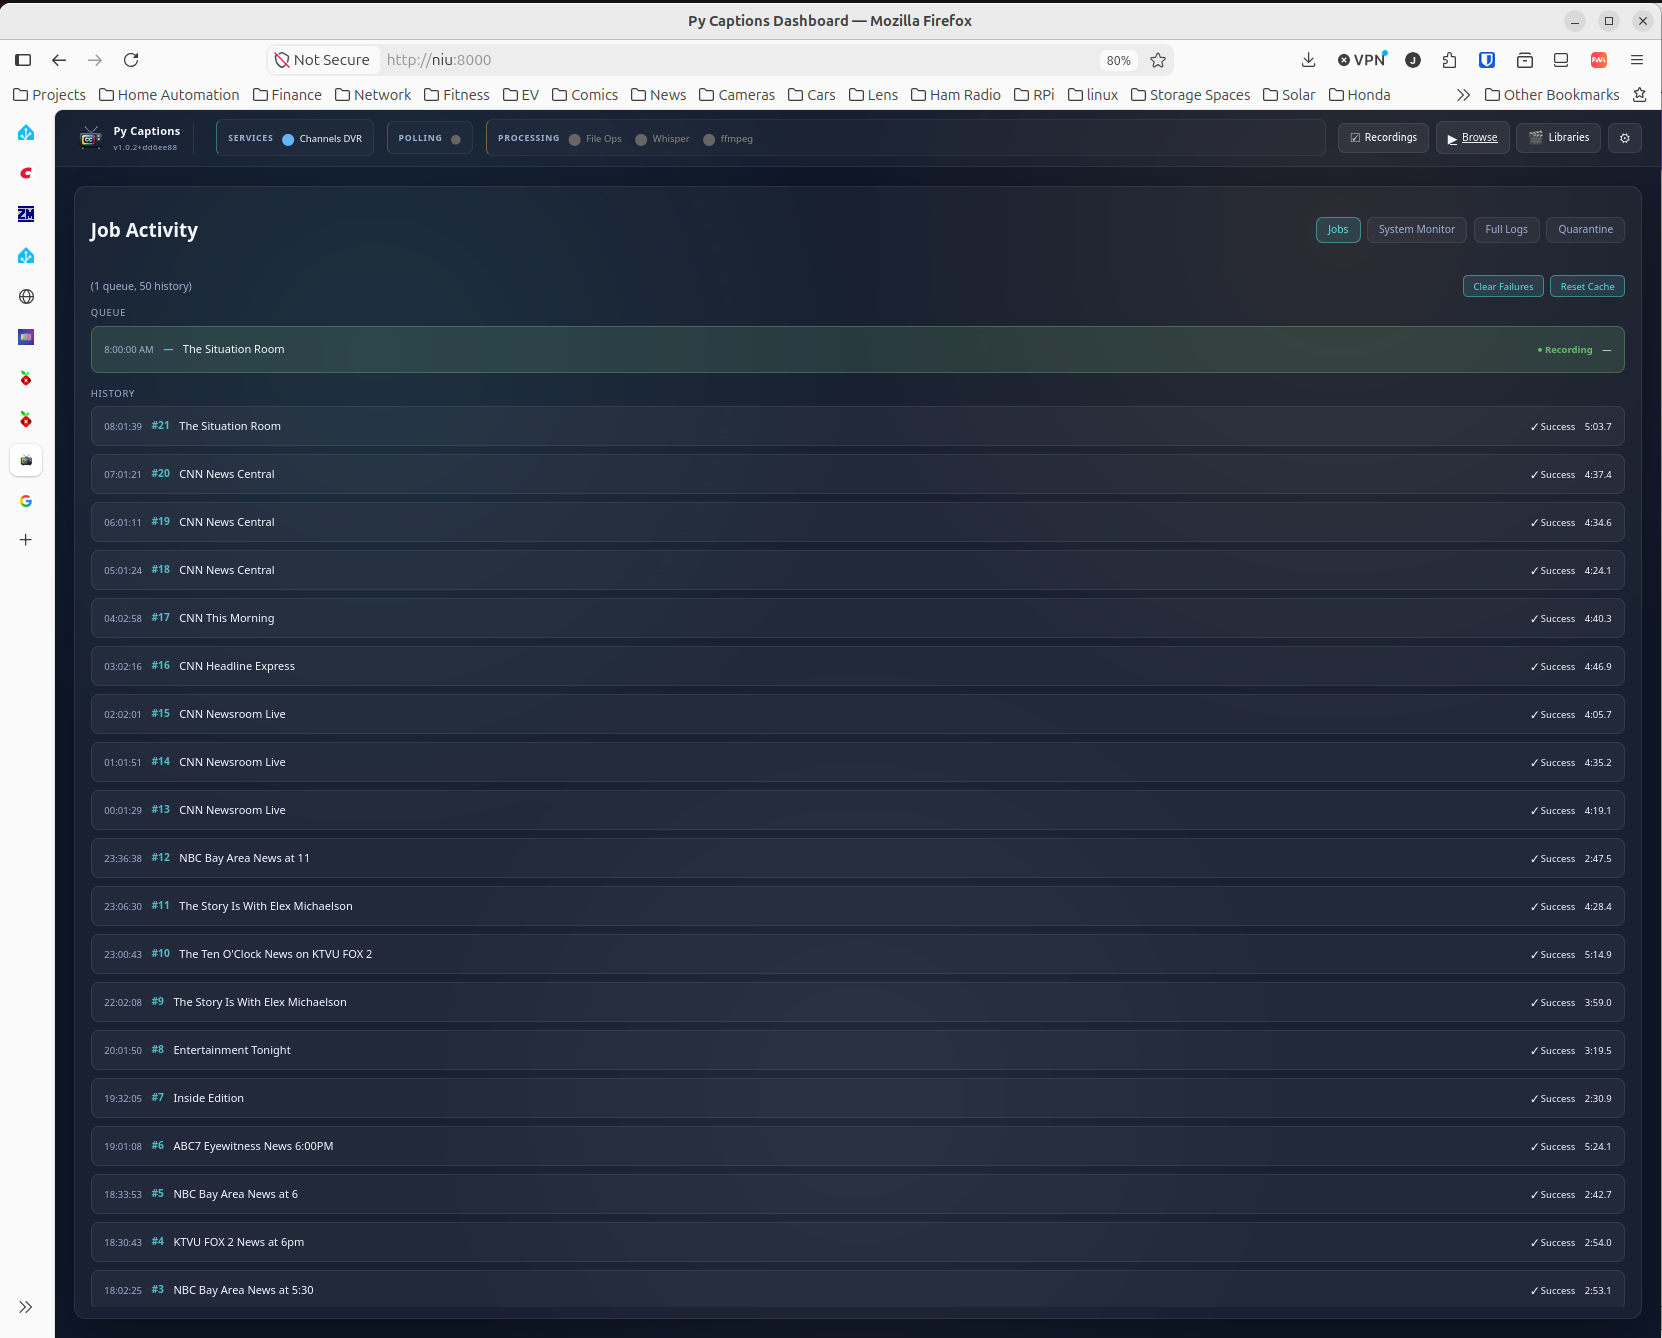Open the Finance bookmark folder
Image resolution: width=1662 pixels, height=1338 pixels.
pyautogui.click(x=287, y=95)
